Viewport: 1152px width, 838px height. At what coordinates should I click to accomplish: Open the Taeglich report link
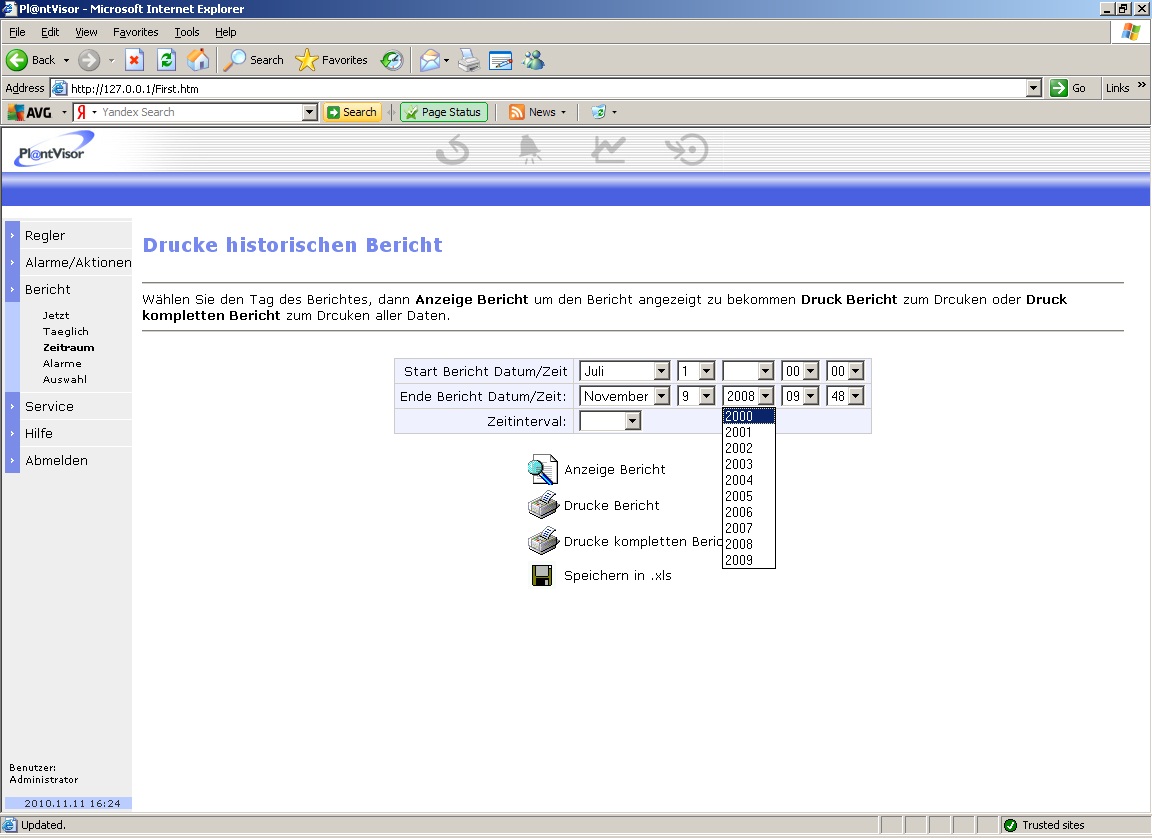tap(65, 332)
